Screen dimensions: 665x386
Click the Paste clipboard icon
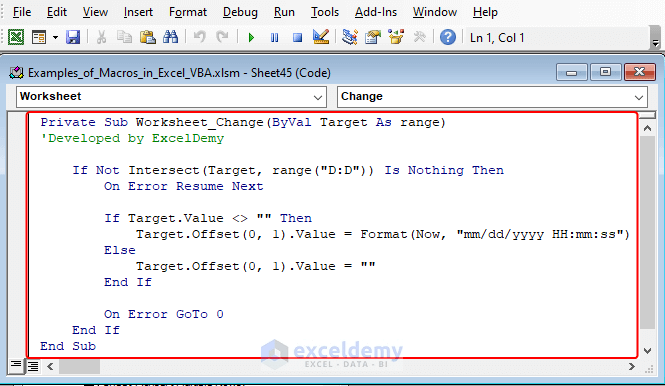pyautogui.click(x=147, y=37)
